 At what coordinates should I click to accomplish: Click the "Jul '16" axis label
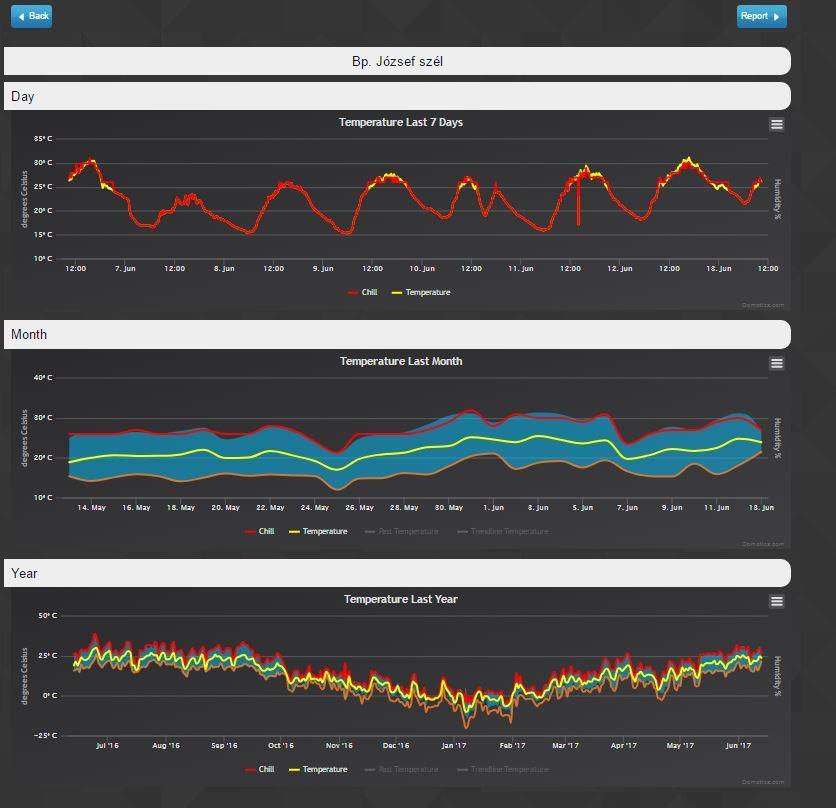tap(107, 745)
